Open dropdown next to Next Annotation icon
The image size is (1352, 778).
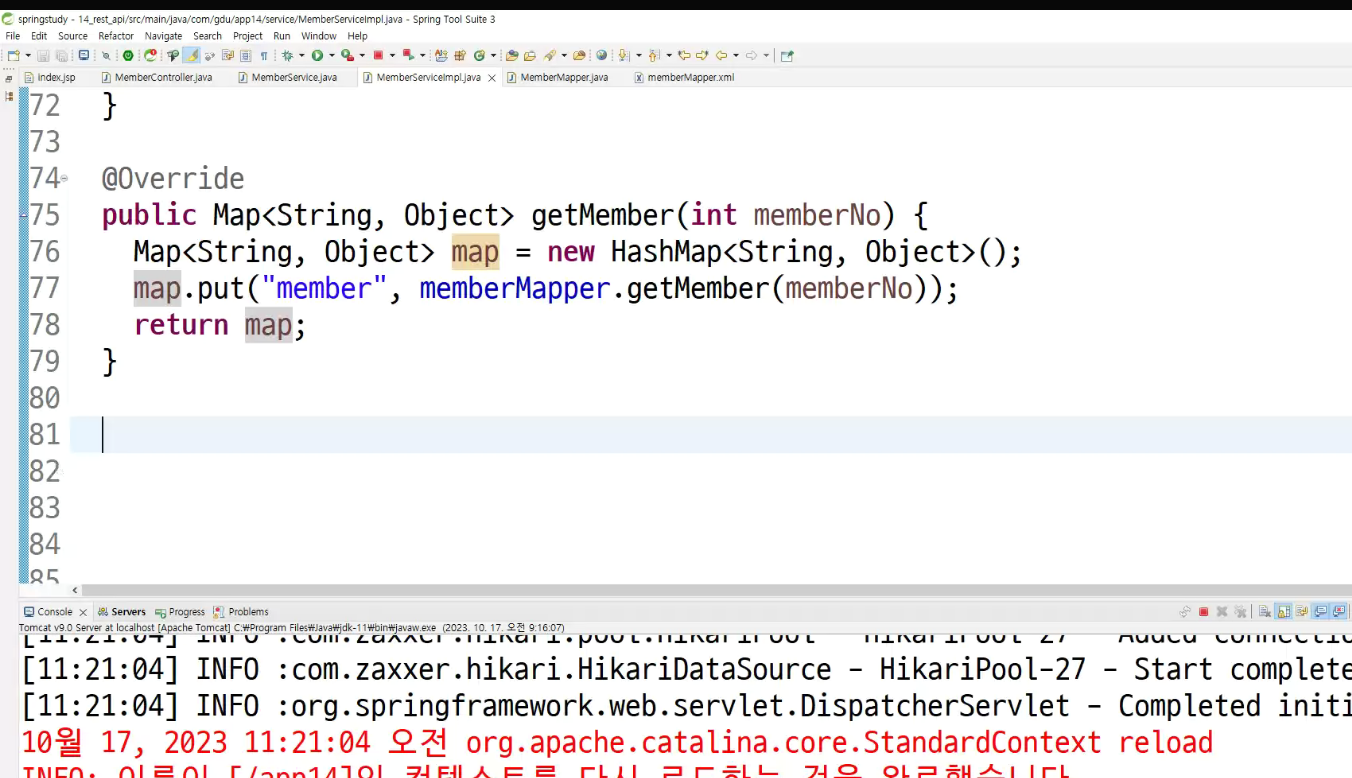coord(638,55)
